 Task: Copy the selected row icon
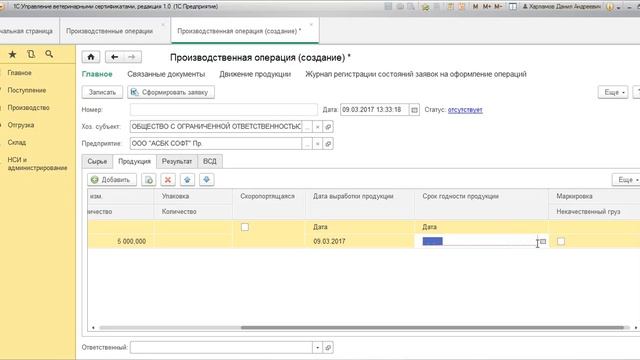click(x=149, y=180)
